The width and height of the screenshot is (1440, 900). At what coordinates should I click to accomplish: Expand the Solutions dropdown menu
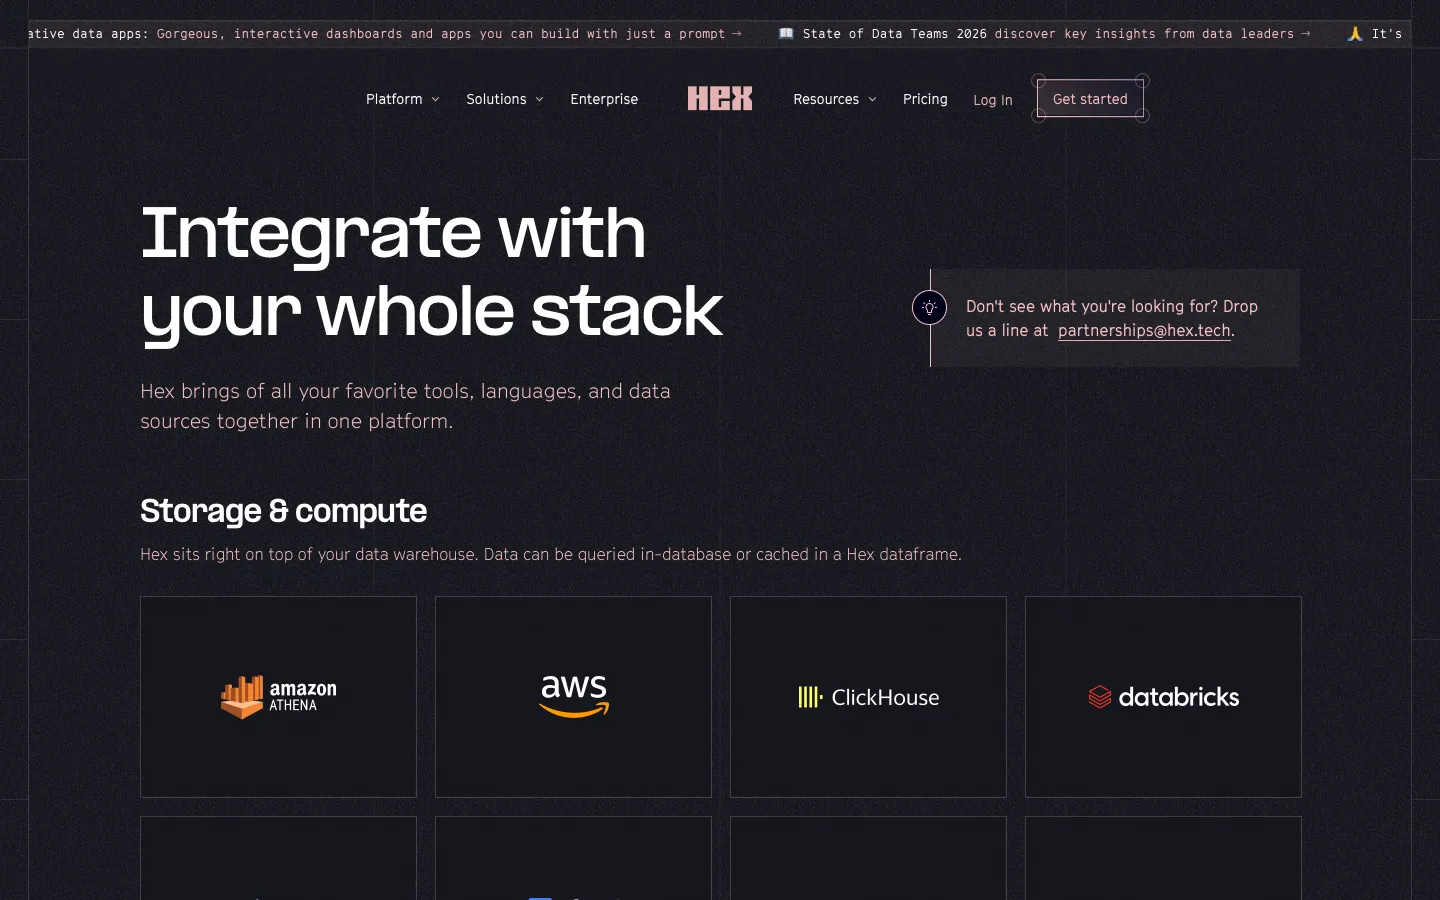(x=505, y=99)
